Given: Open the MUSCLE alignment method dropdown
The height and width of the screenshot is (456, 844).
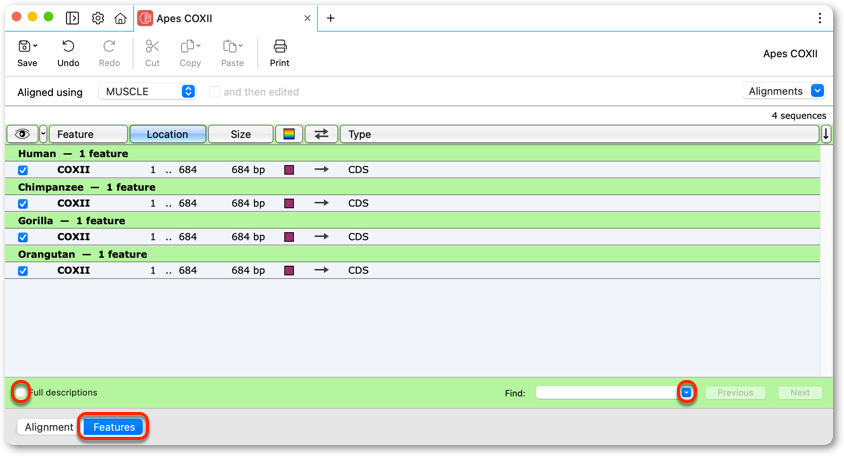Looking at the screenshot, I should 147,92.
